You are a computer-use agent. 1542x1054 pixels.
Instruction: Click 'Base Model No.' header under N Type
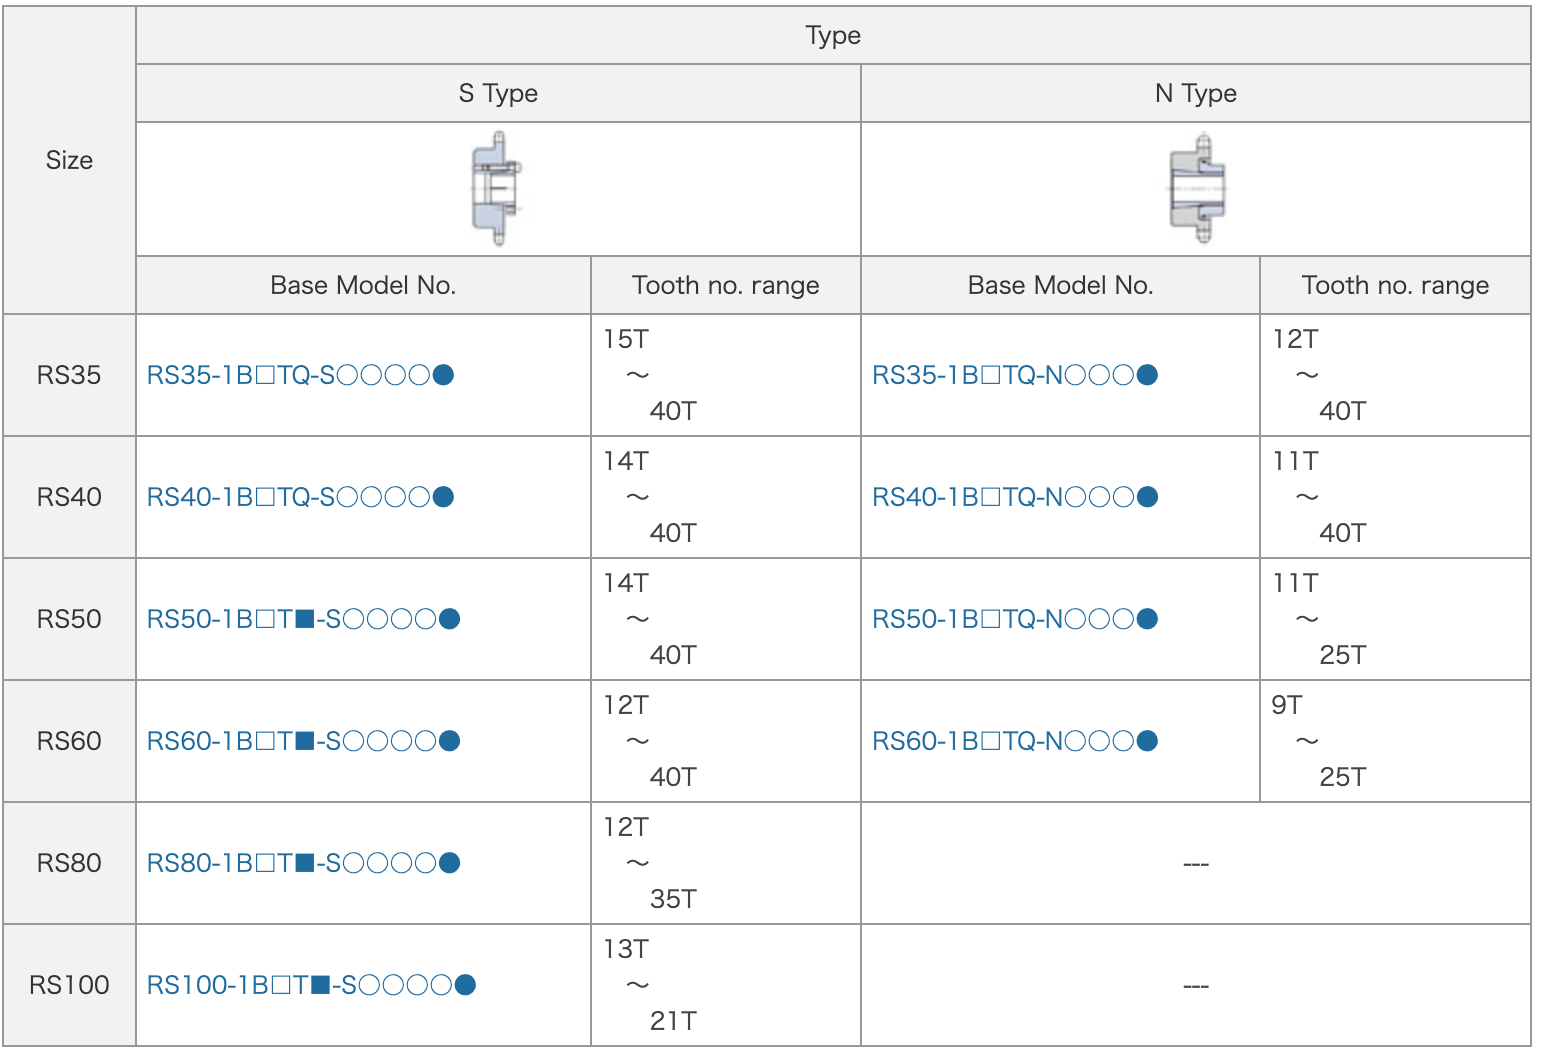(1060, 285)
